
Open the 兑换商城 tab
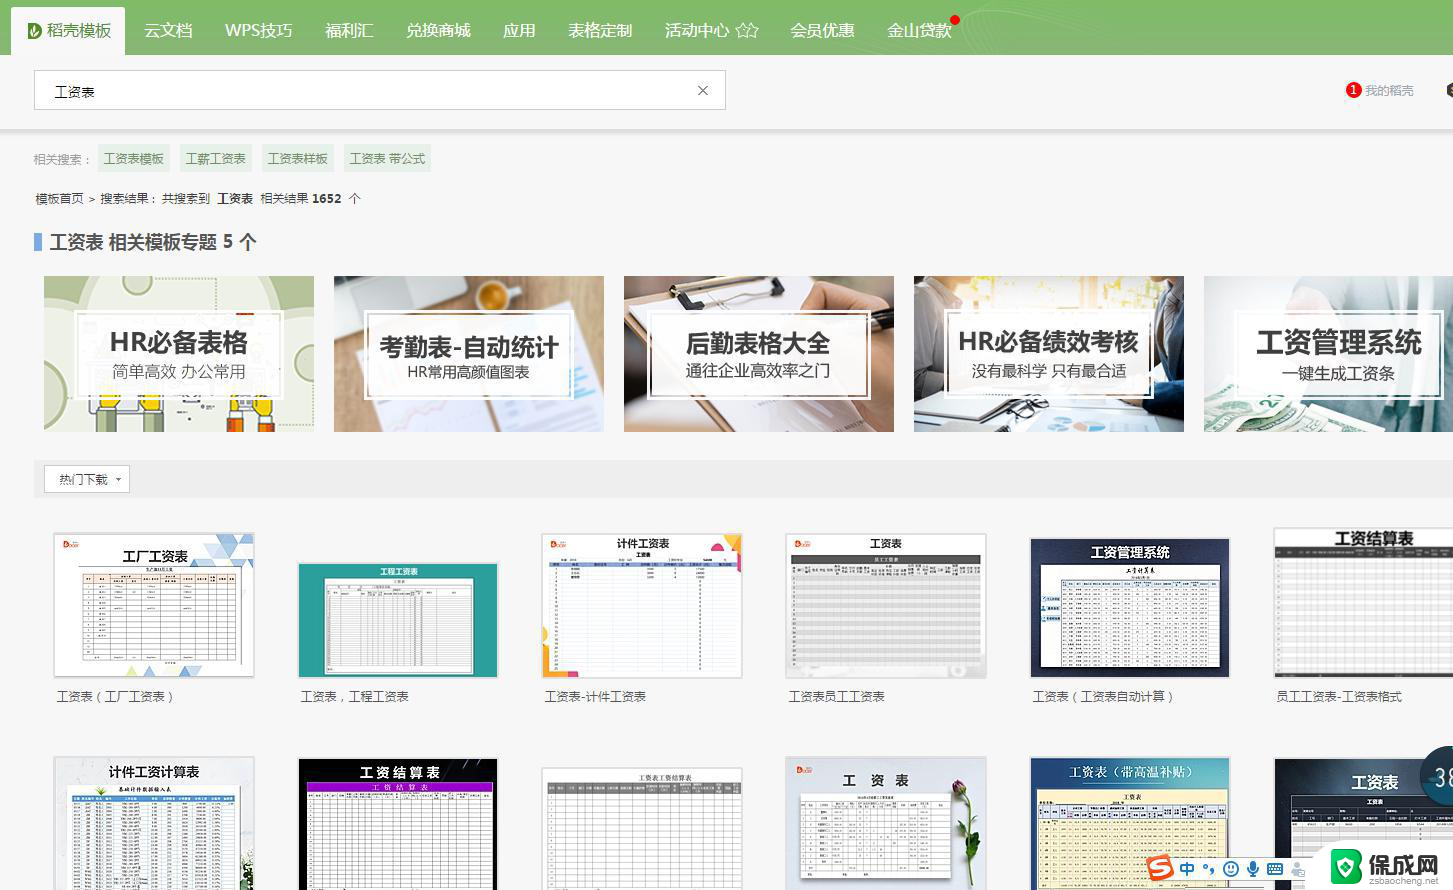(438, 31)
